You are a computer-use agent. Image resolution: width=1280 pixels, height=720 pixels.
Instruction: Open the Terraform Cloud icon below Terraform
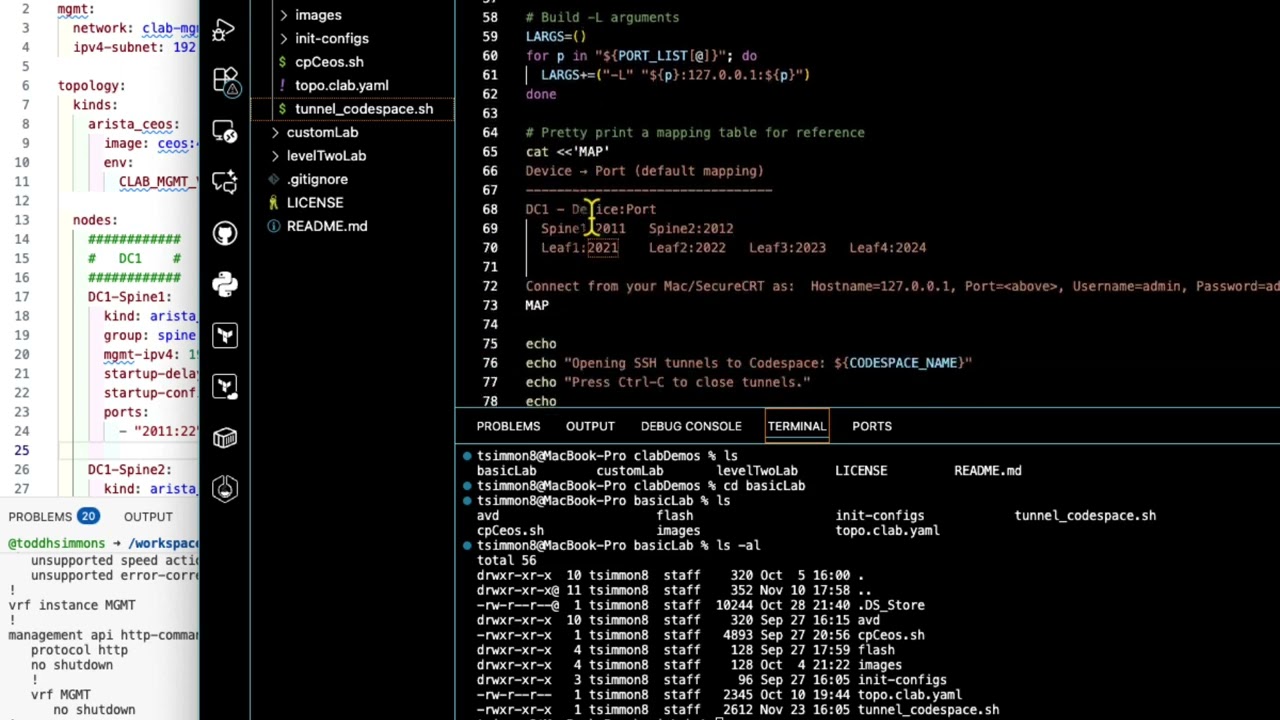click(x=224, y=386)
